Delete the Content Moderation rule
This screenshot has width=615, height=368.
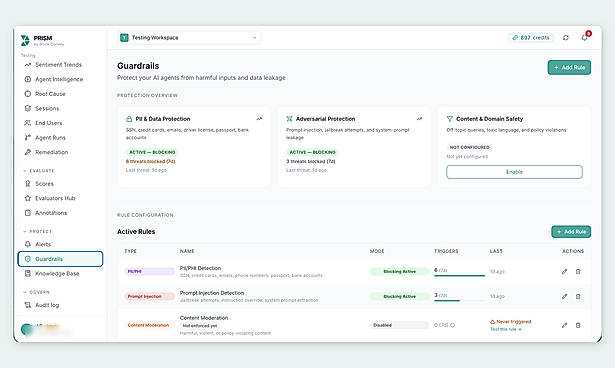[578, 325]
